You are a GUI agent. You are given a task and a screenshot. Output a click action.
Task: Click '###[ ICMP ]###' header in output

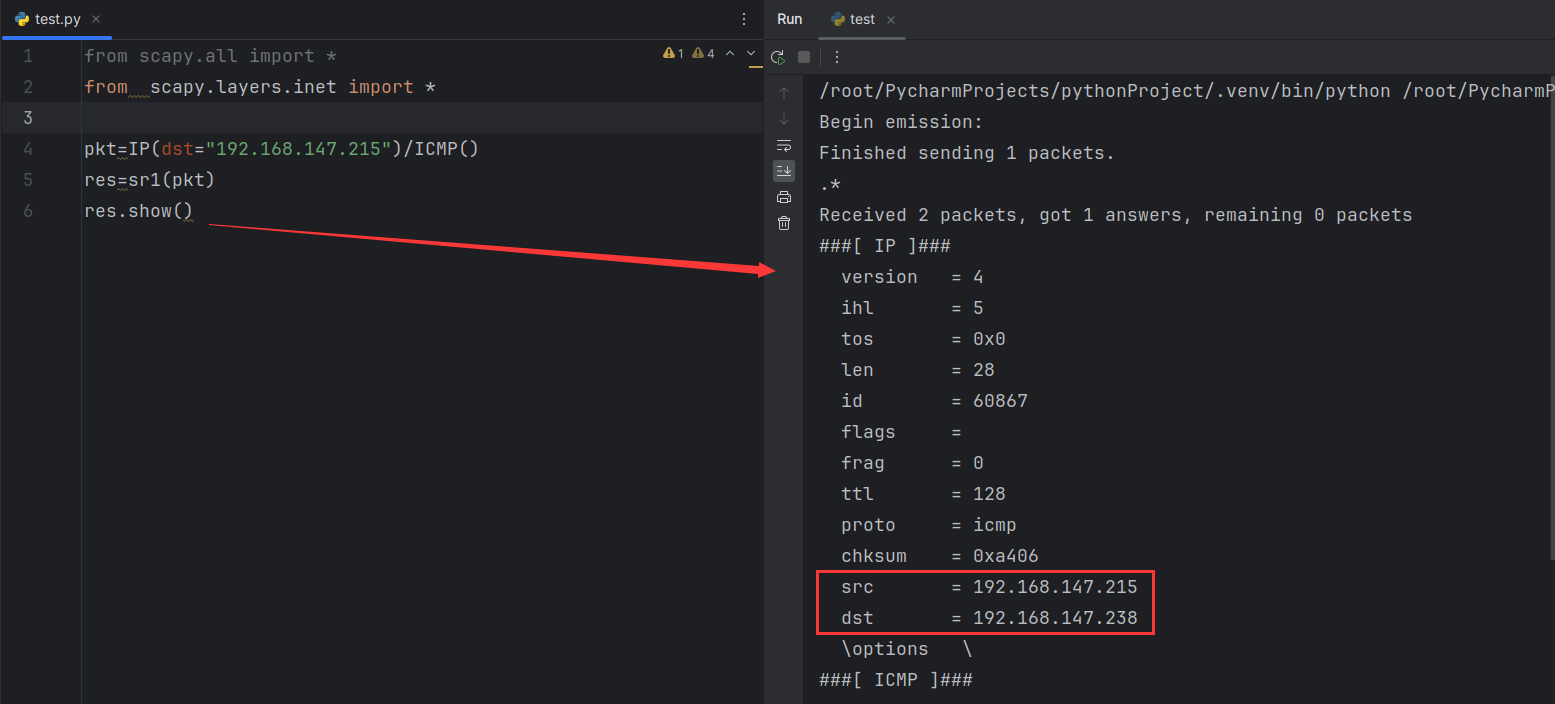click(x=895, y=680)
